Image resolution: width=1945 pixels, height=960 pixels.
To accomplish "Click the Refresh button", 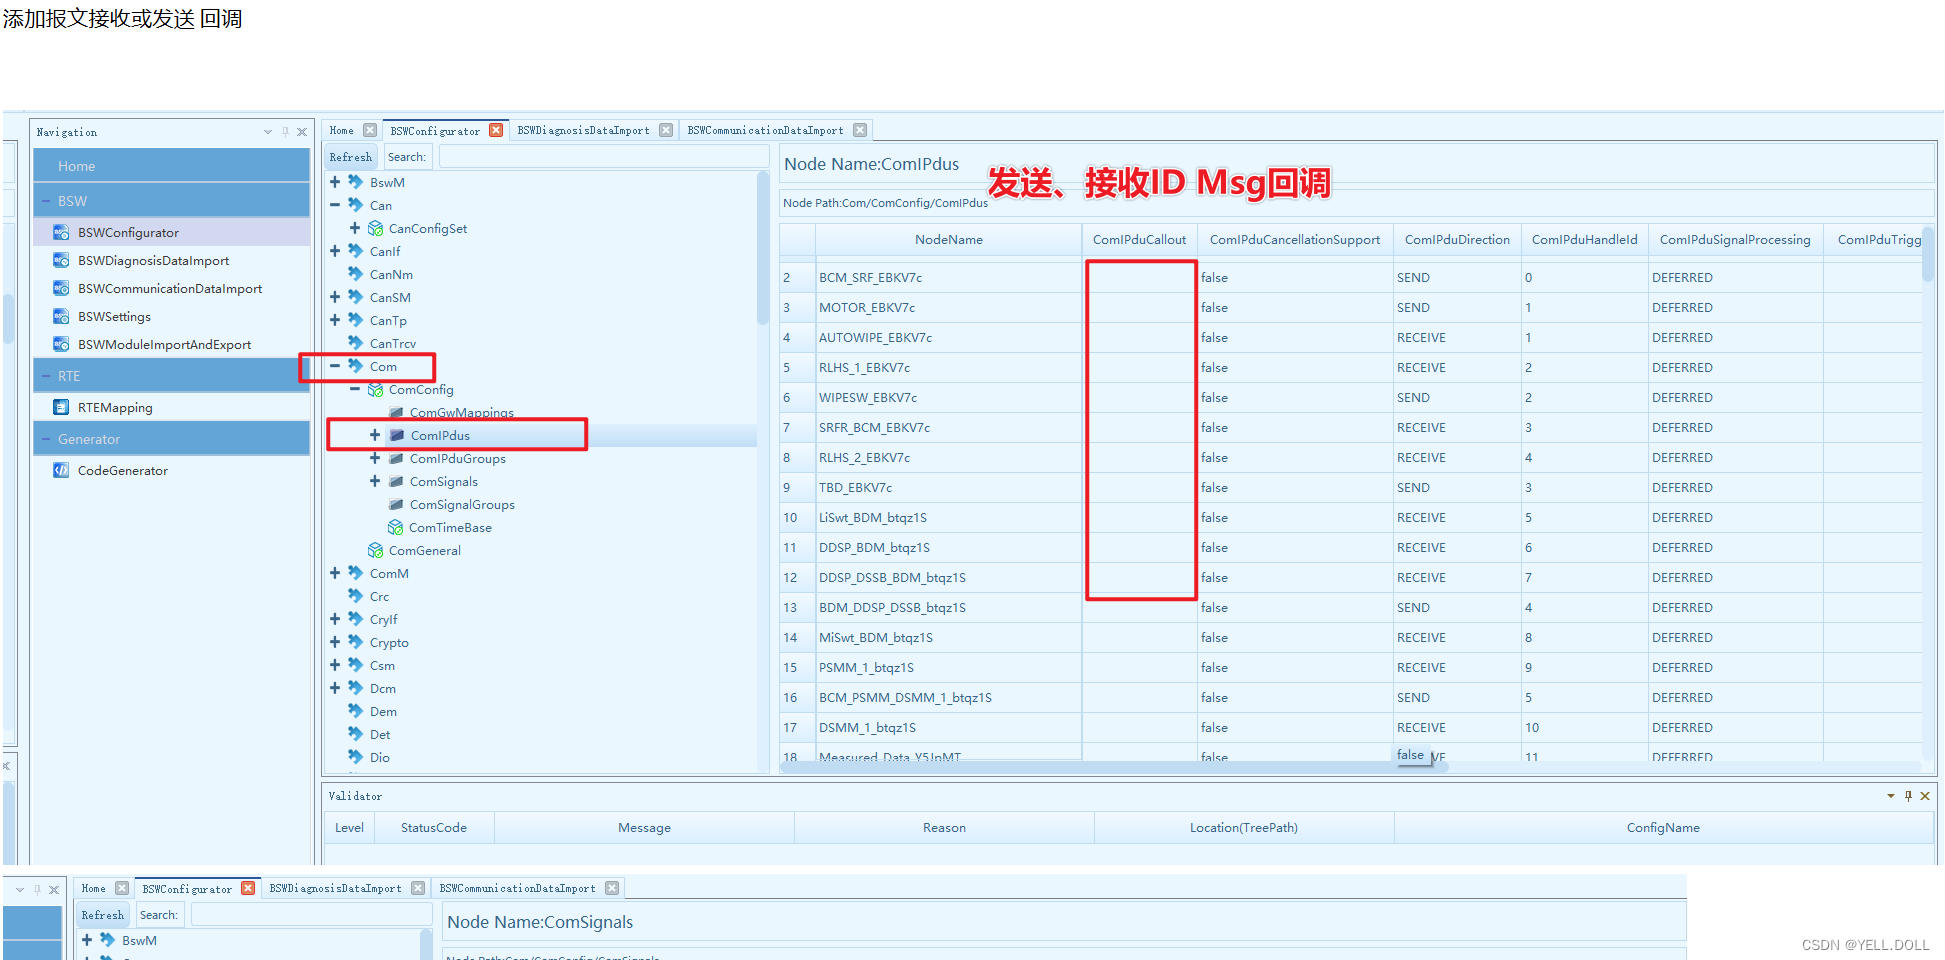I will click(x=351, y=156).
